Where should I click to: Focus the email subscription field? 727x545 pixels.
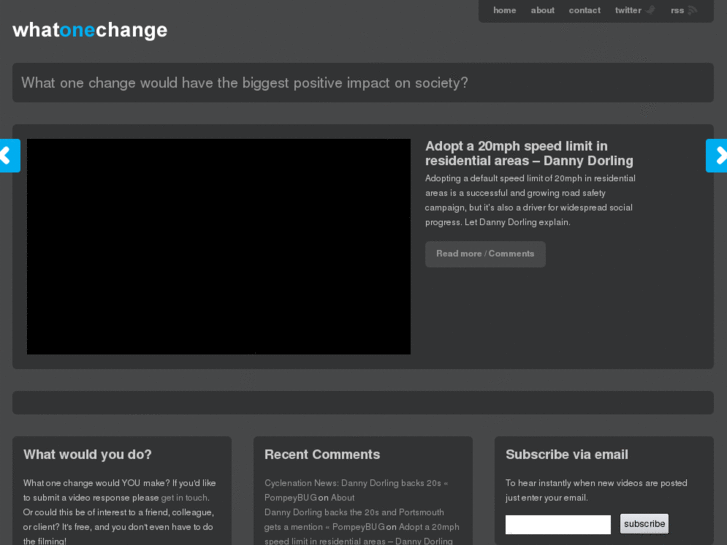[x=558, y=524]
